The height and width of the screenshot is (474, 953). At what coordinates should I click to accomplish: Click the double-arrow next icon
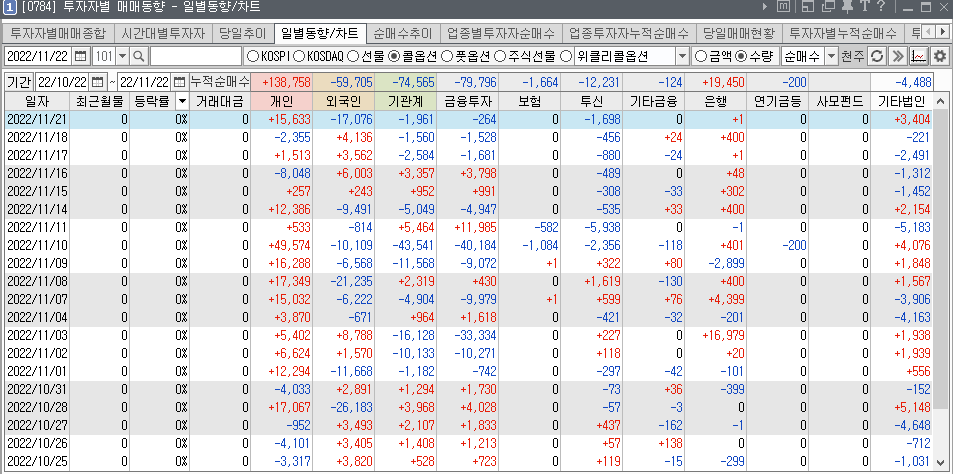click(x=898, y=56)
